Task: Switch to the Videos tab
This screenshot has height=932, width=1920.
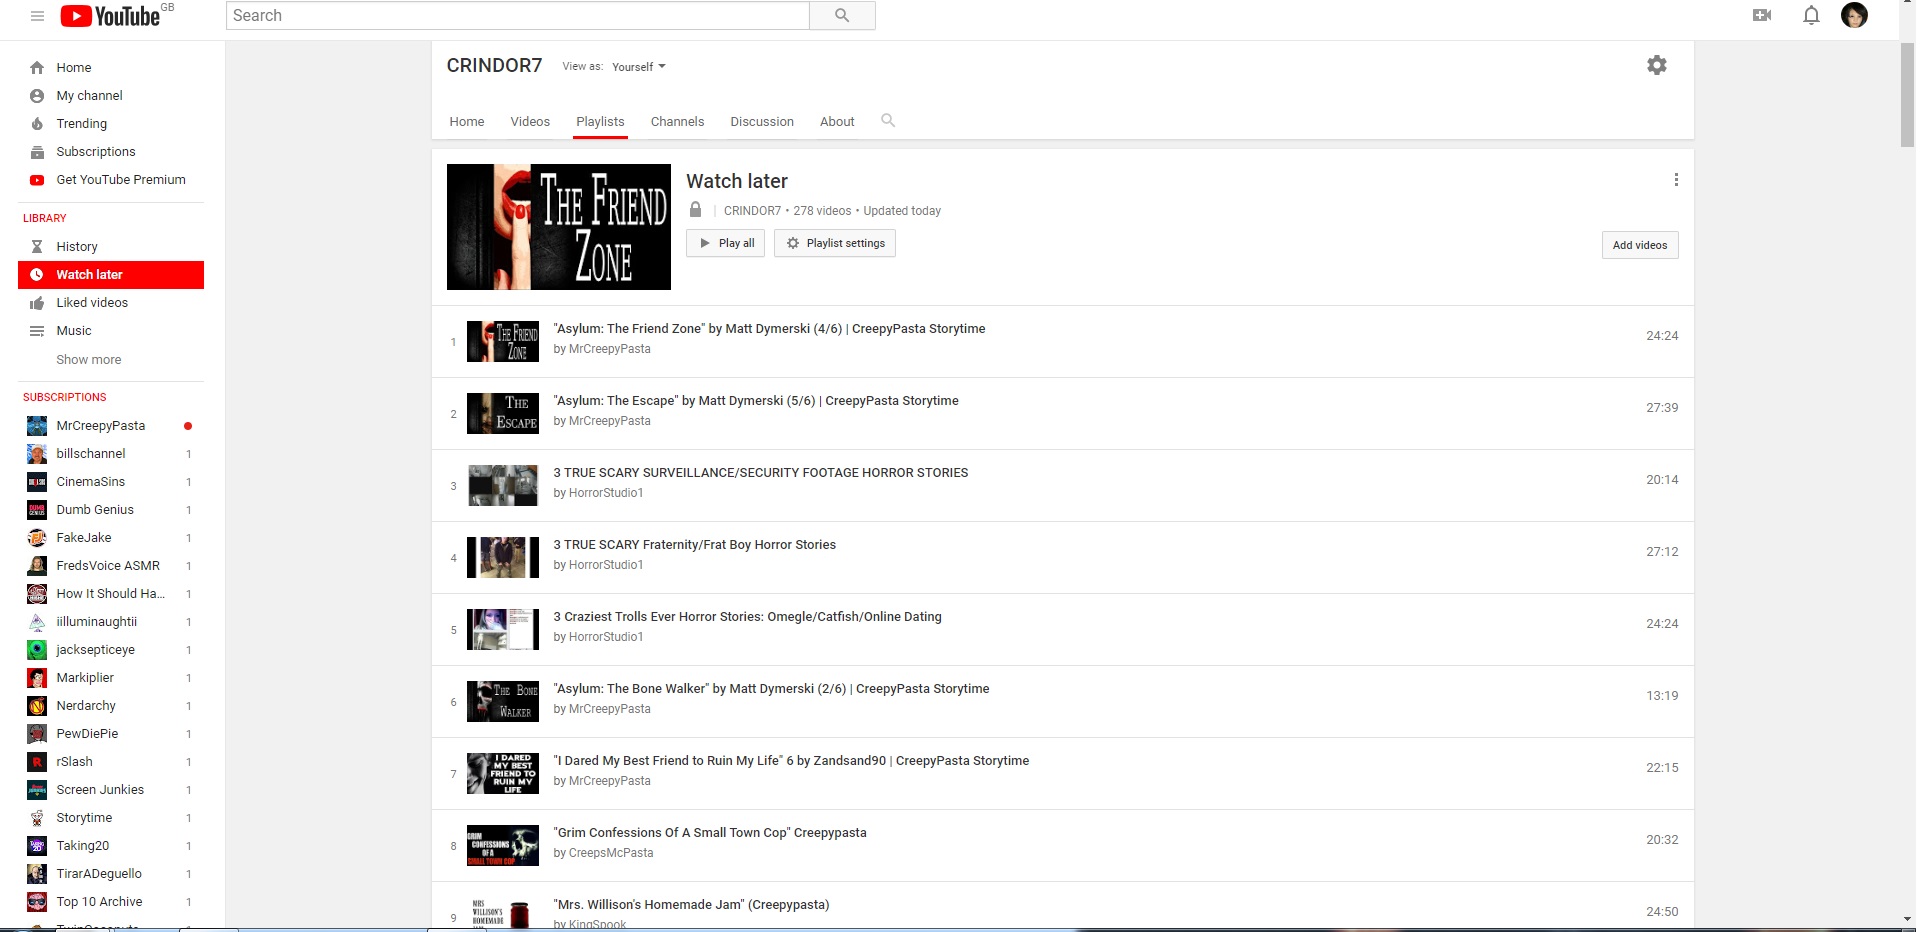Action: pos(529,121)
